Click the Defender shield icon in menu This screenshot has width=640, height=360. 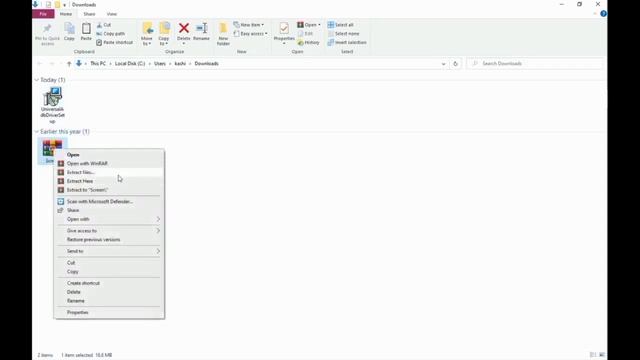click(x=61, y=202)
